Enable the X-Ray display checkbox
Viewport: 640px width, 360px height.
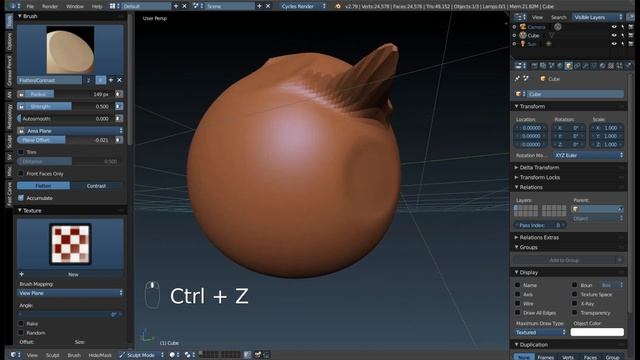[x=574, y=304]
